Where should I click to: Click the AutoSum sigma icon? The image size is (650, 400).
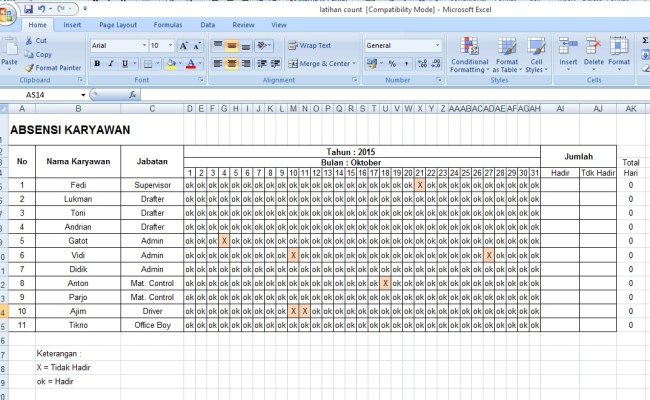pos(645,40)
